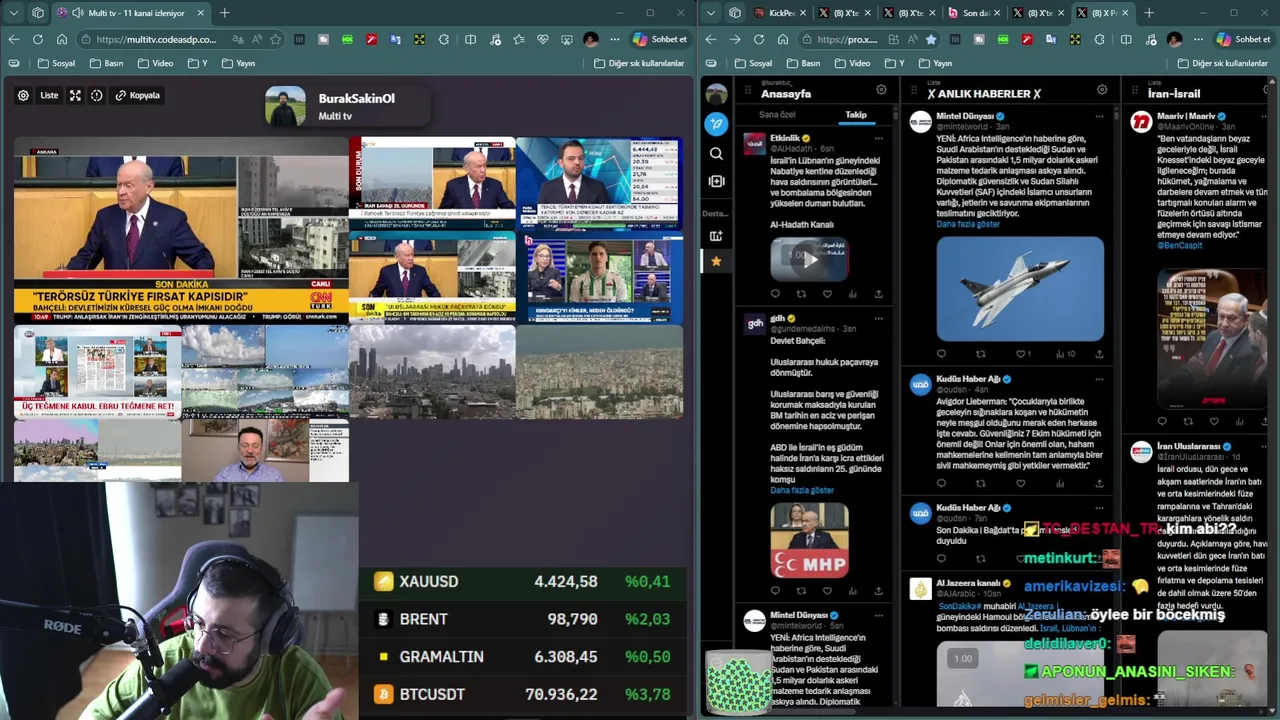Open a new tab in left browser
1280x720 pixels.
pyautogui.click(x=225, y=13)
